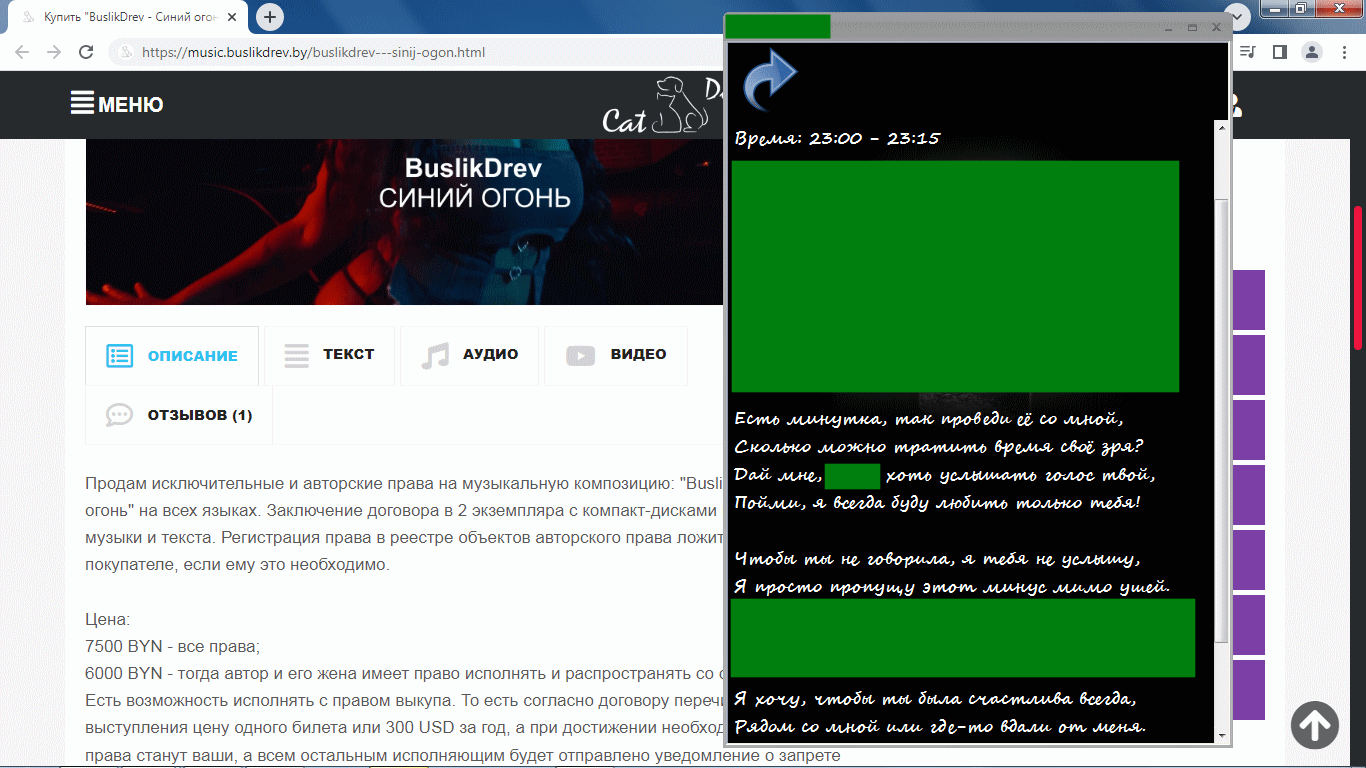Close the Купить BuslikDrev browser tab

tap(233, 18)
